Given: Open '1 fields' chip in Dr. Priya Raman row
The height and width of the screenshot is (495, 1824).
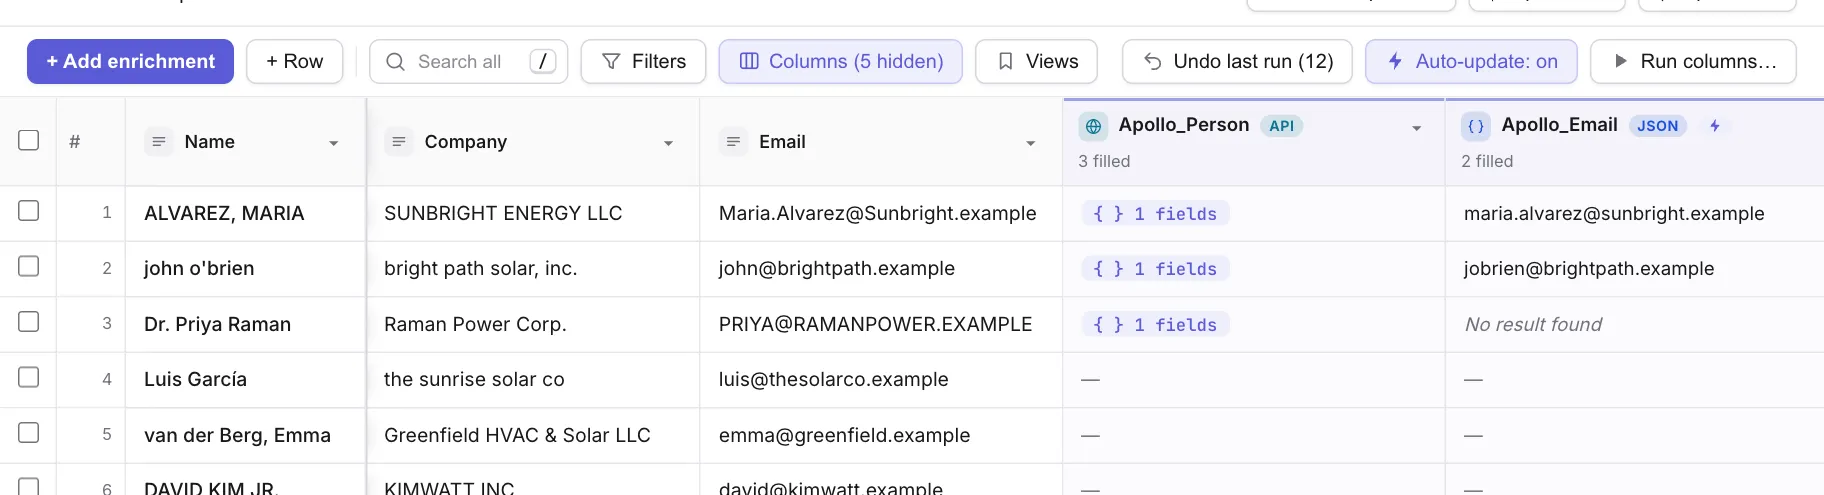Looking at the screenshot, I should click(x=1155, y=324).
